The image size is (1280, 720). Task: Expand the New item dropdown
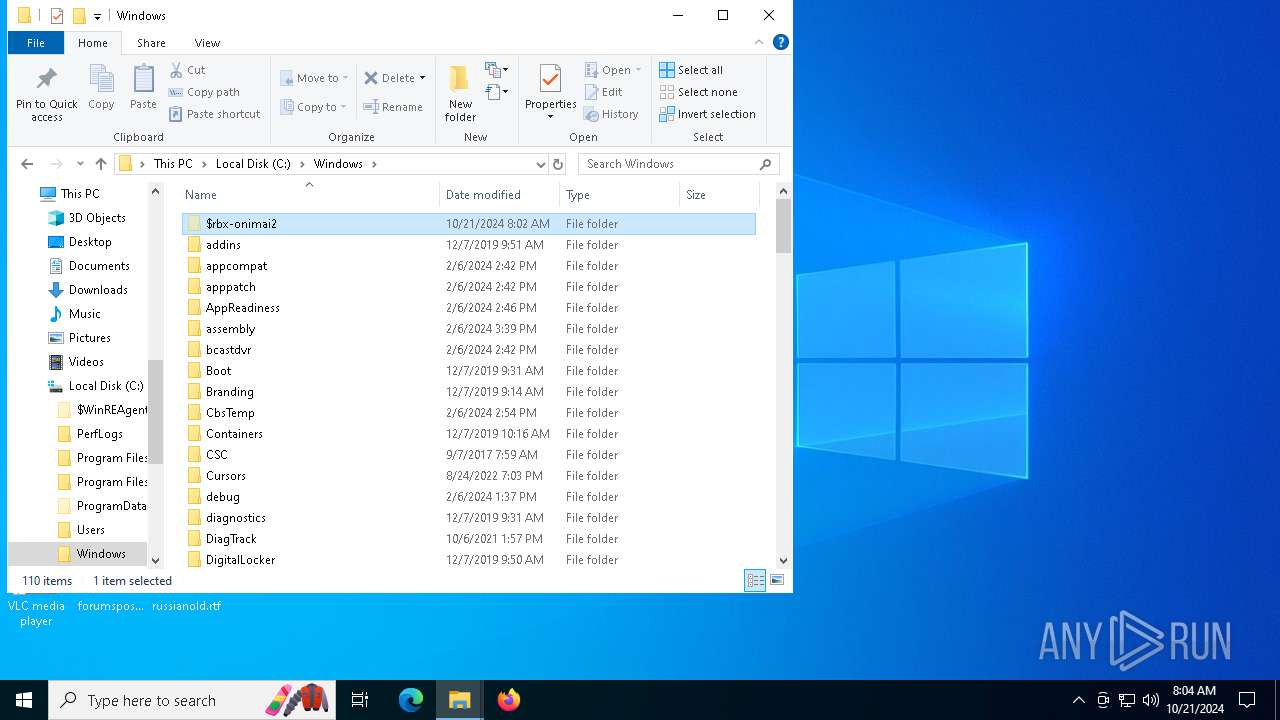point(497,70)
